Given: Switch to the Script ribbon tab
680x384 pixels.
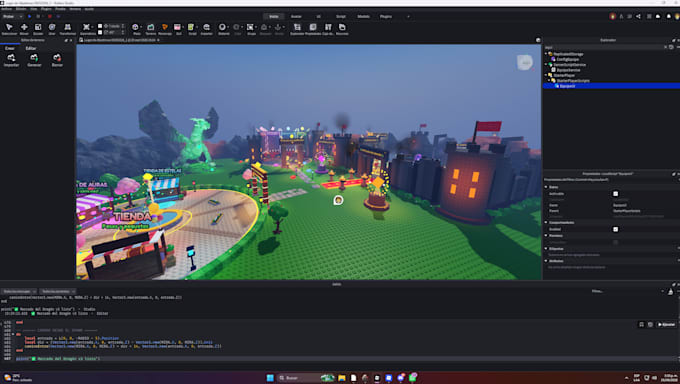Looking at the screenshot, I should pyautogui.click(x=341, y=16).
